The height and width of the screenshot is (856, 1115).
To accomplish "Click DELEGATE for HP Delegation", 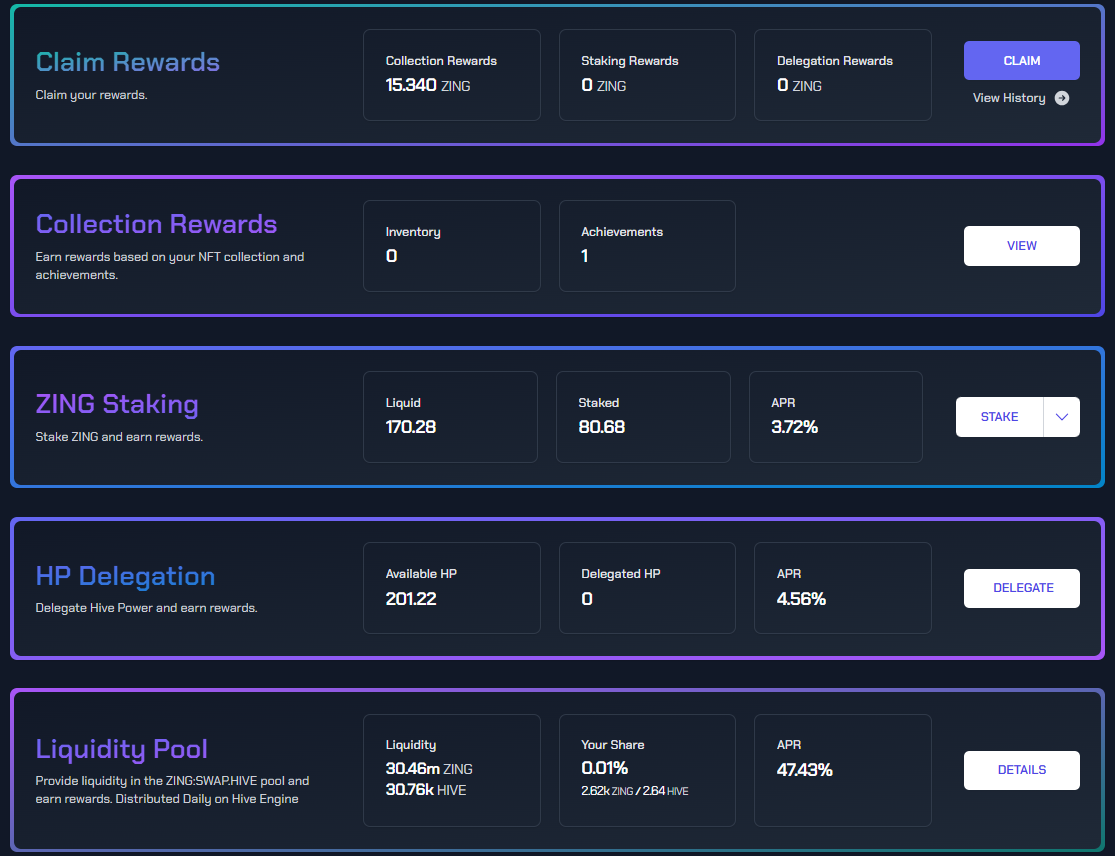I will pos(1022,588).
